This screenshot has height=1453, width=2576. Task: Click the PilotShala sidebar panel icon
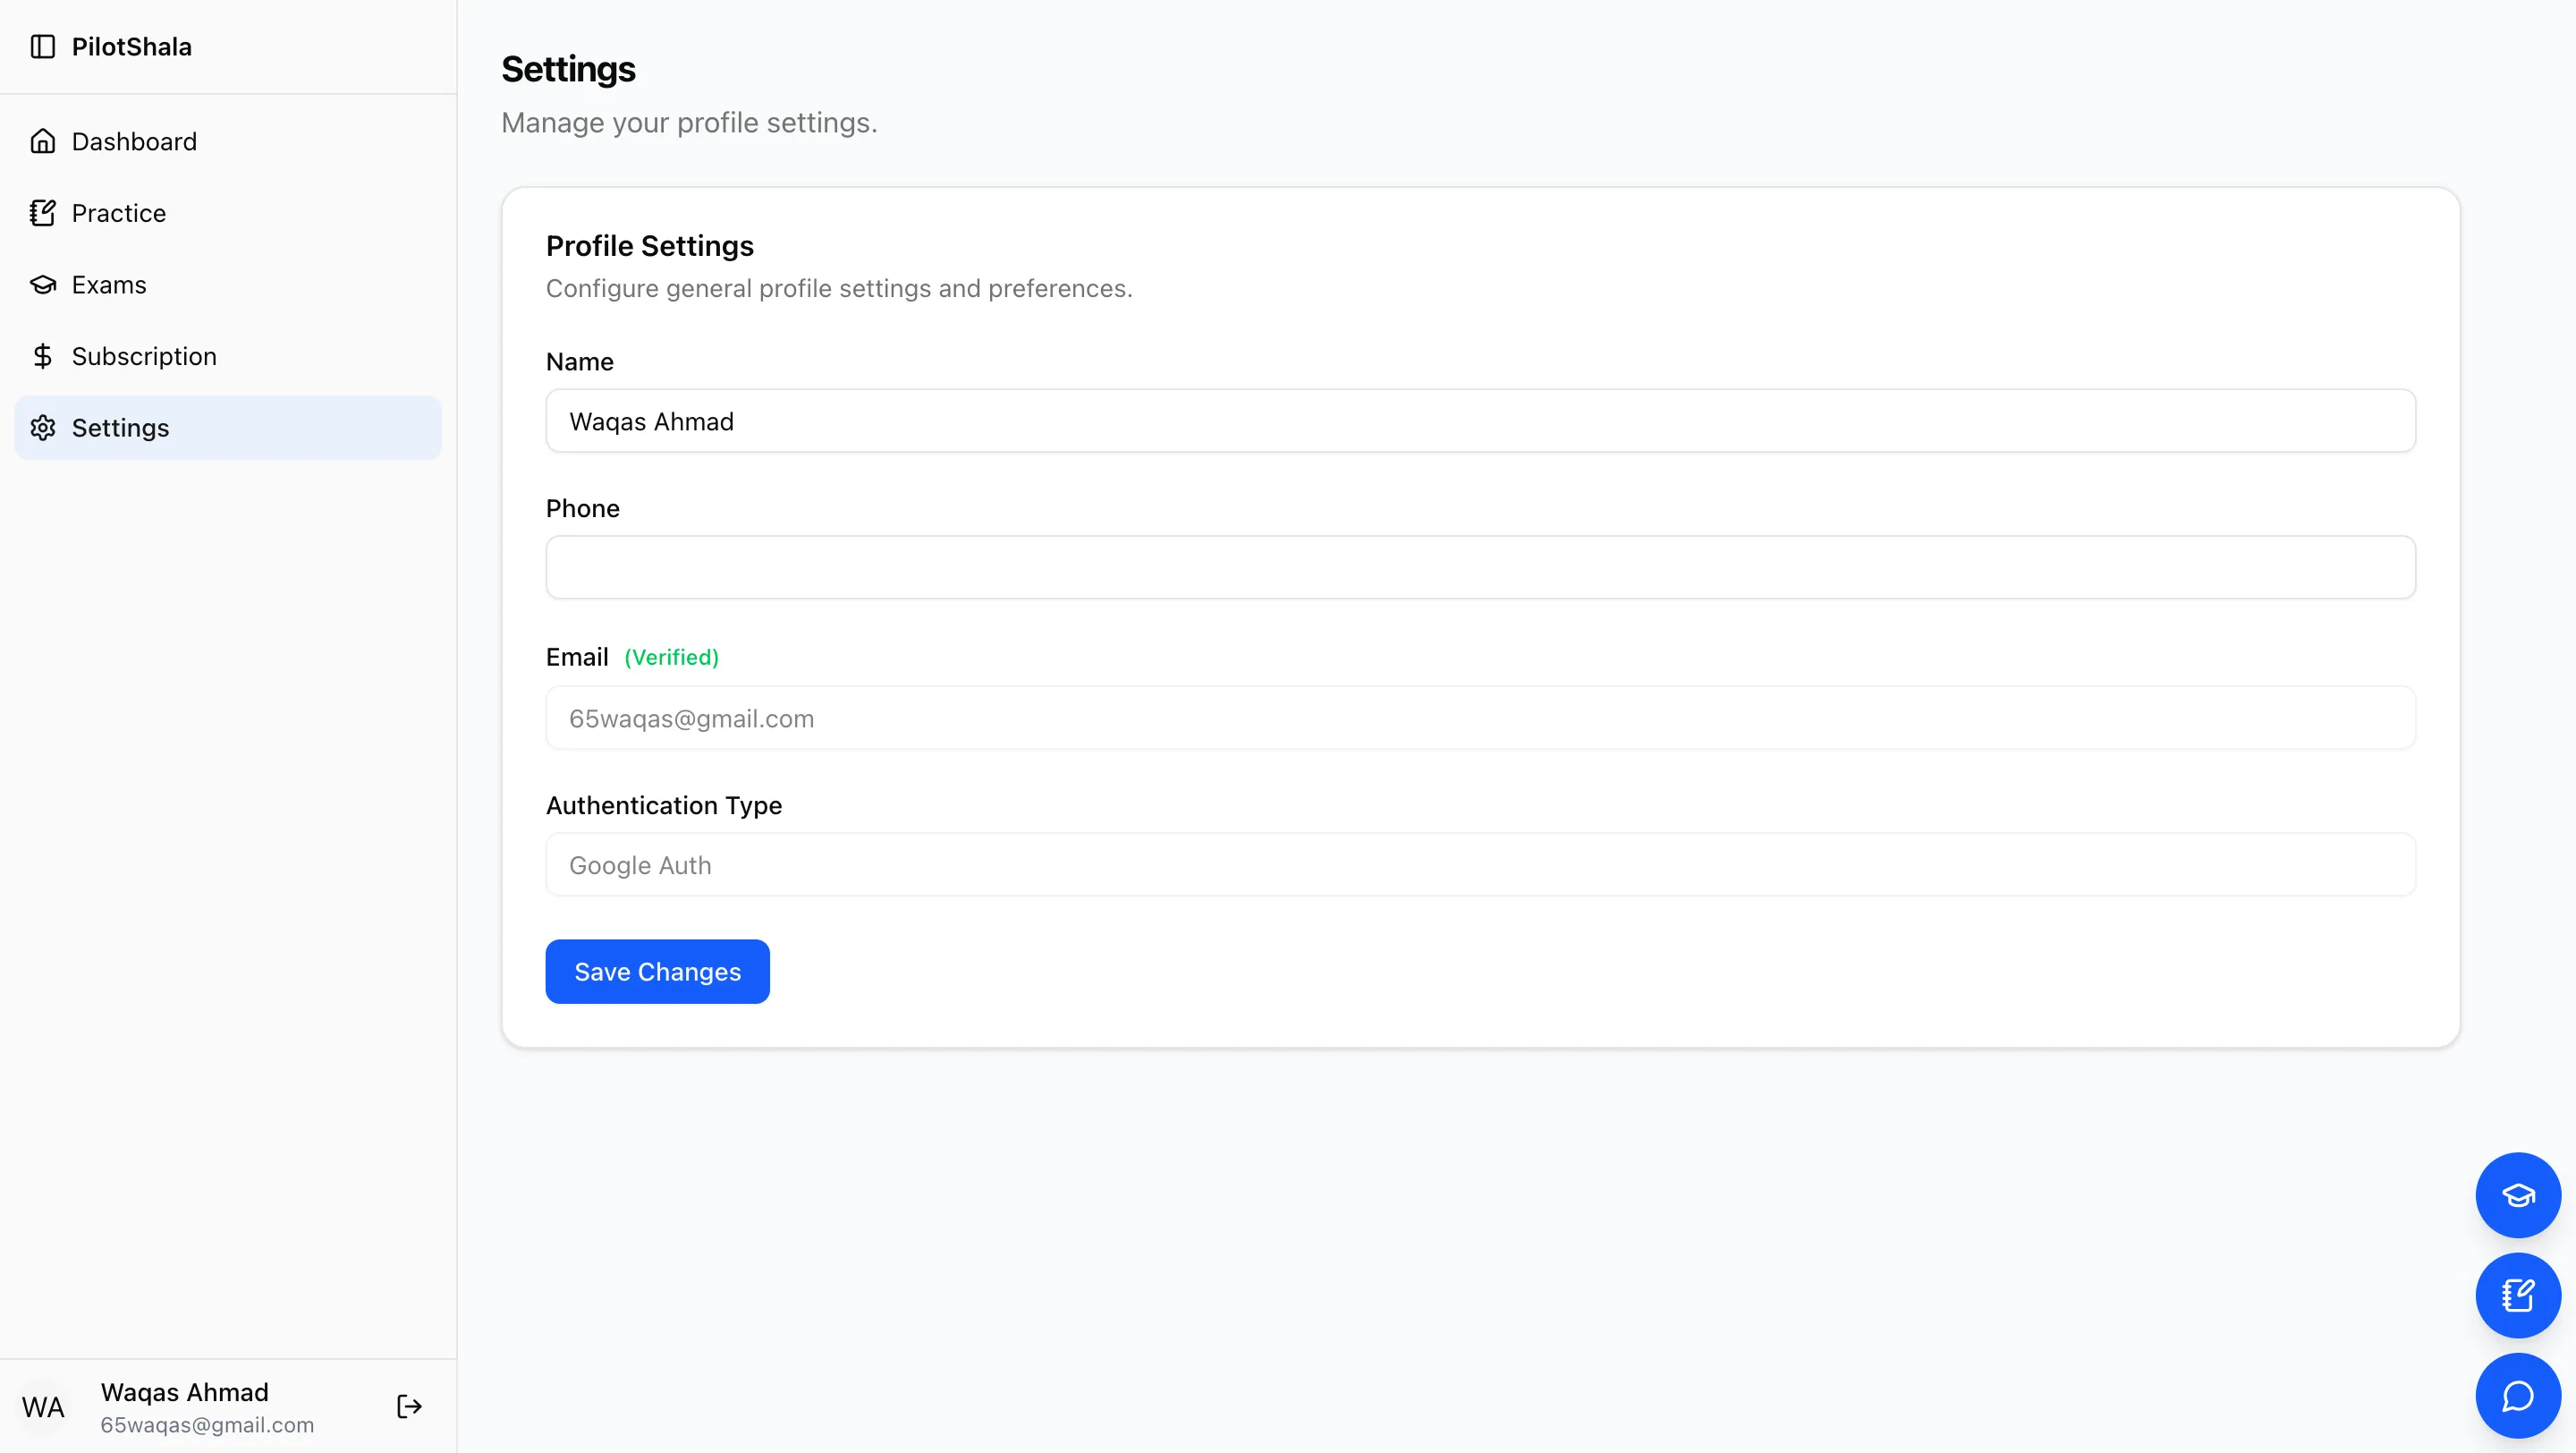pyautogui.click(x=43, y=46)
